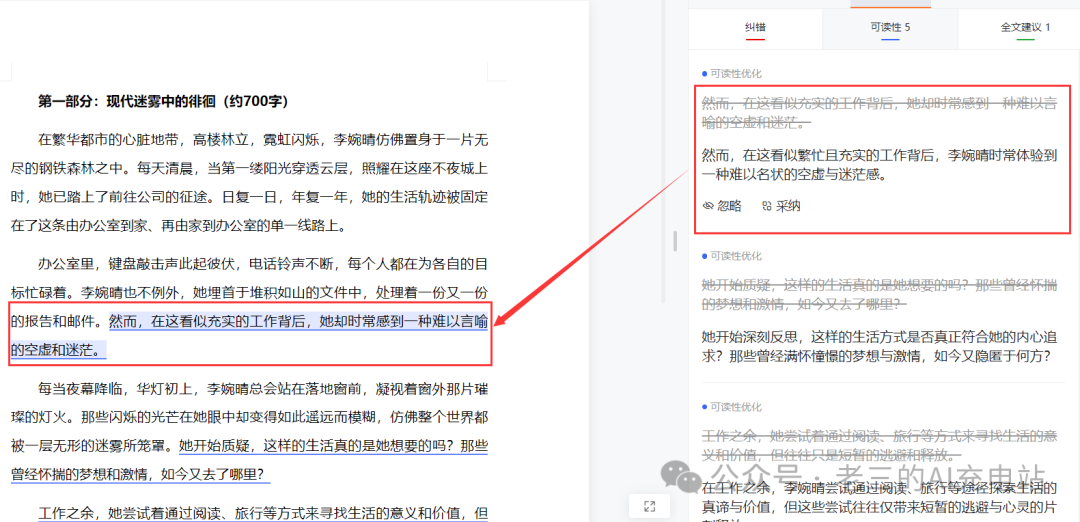Click the paragraph starting 在繁华都市的心脏地带

(x=249, y=182)
